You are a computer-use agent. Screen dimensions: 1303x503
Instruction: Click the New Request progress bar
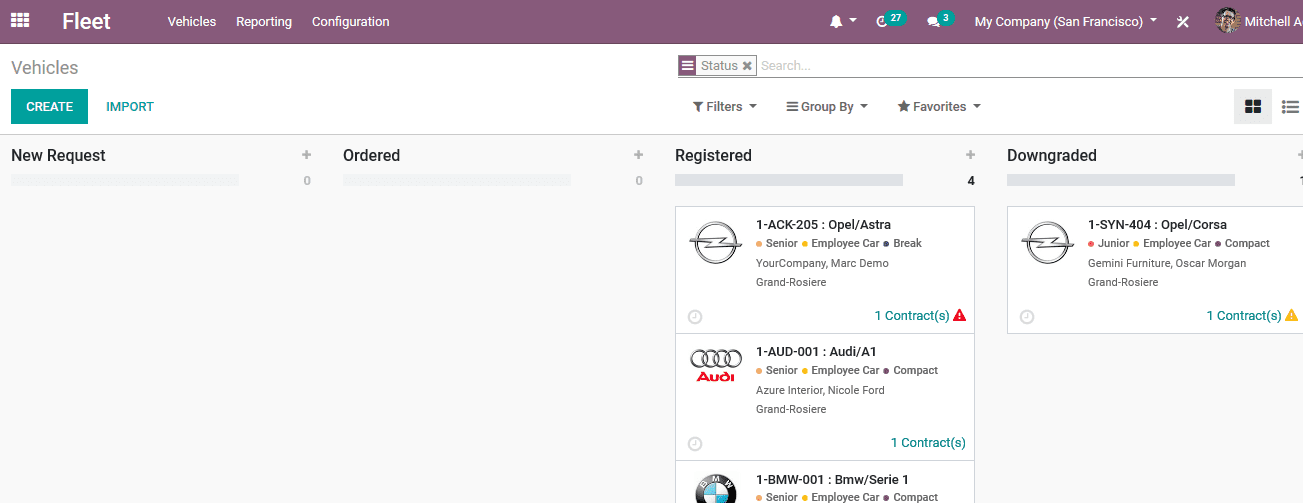[125, 180]
